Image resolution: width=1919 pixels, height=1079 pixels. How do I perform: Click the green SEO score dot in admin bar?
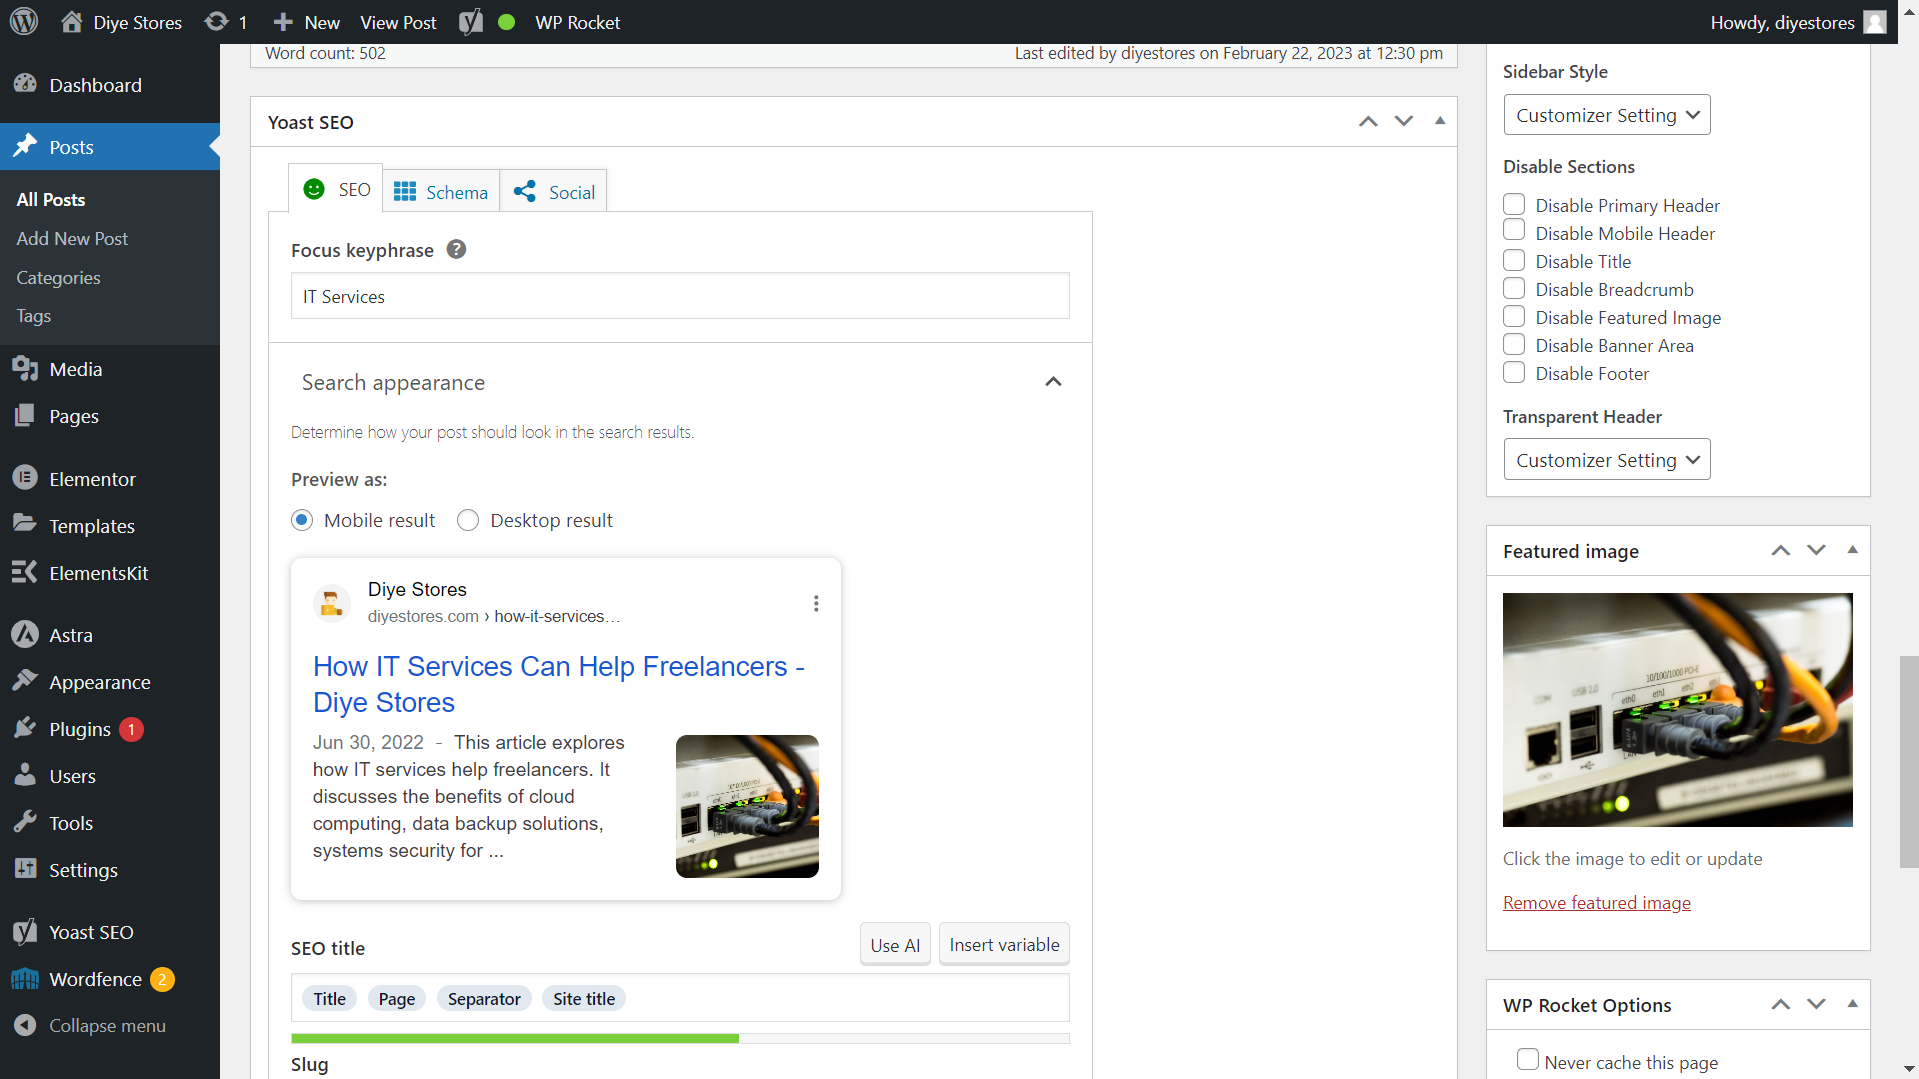coord(506,22)
